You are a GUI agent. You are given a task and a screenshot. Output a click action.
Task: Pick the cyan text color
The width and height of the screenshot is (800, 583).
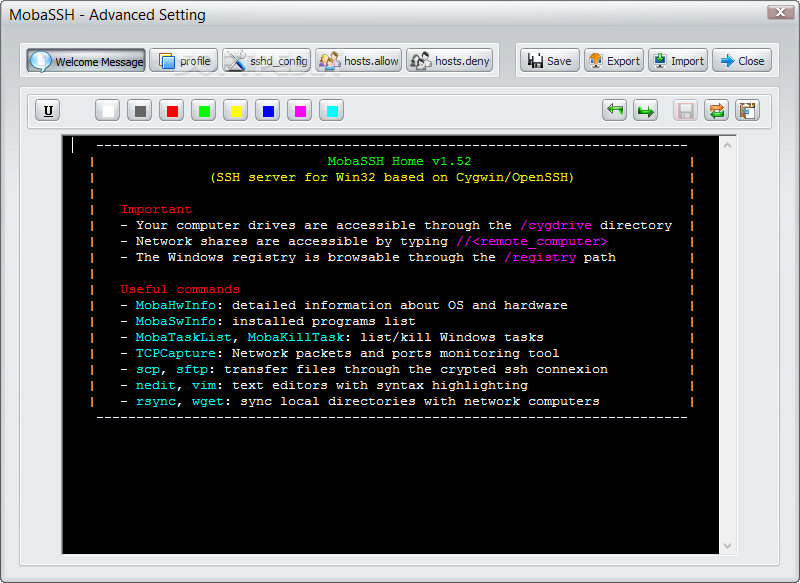point(332,111)
